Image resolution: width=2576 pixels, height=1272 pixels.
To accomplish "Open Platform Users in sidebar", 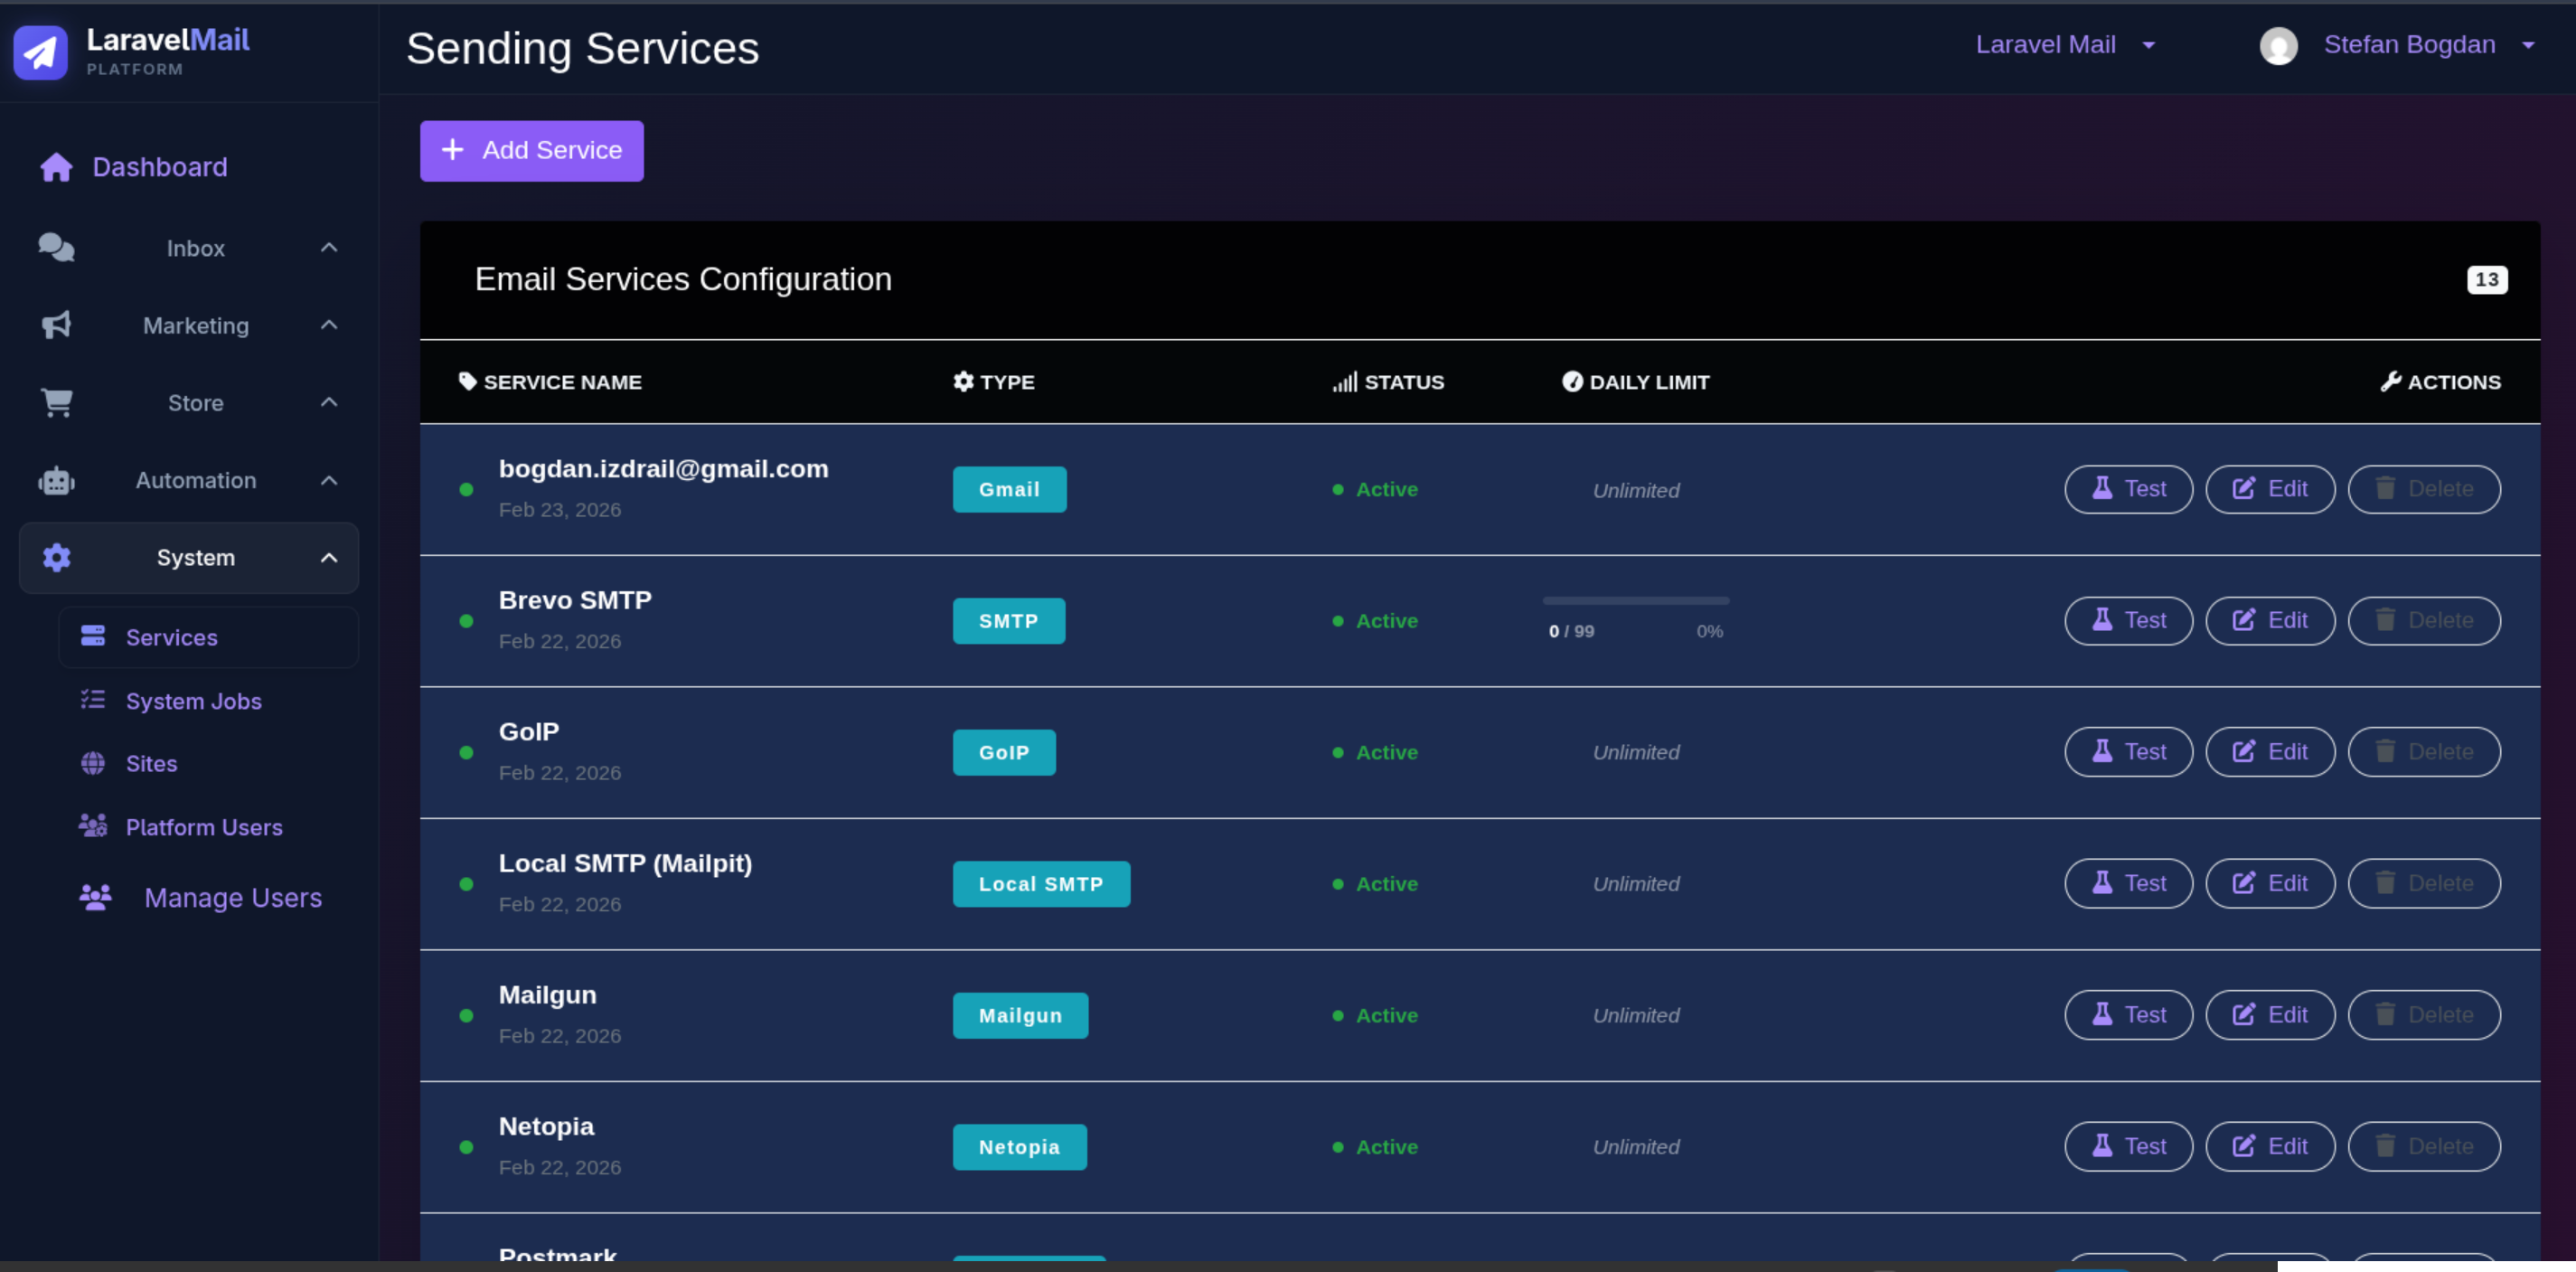I will click(x=204, y=827).
